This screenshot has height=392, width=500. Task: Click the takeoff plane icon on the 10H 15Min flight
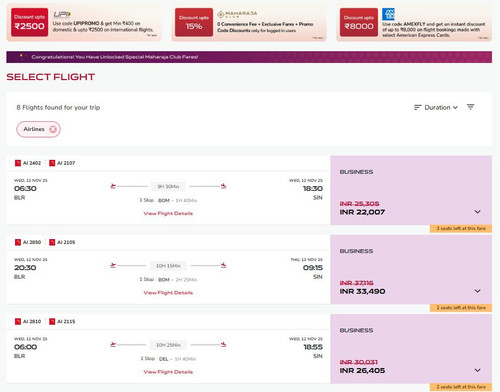(x=113, y=265)
